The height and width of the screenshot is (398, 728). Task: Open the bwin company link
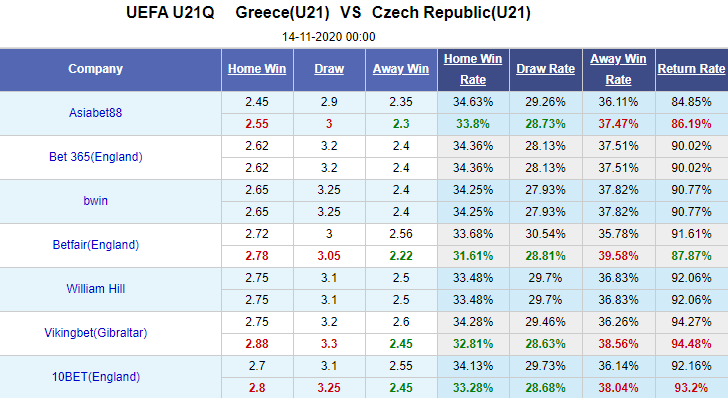96,201
